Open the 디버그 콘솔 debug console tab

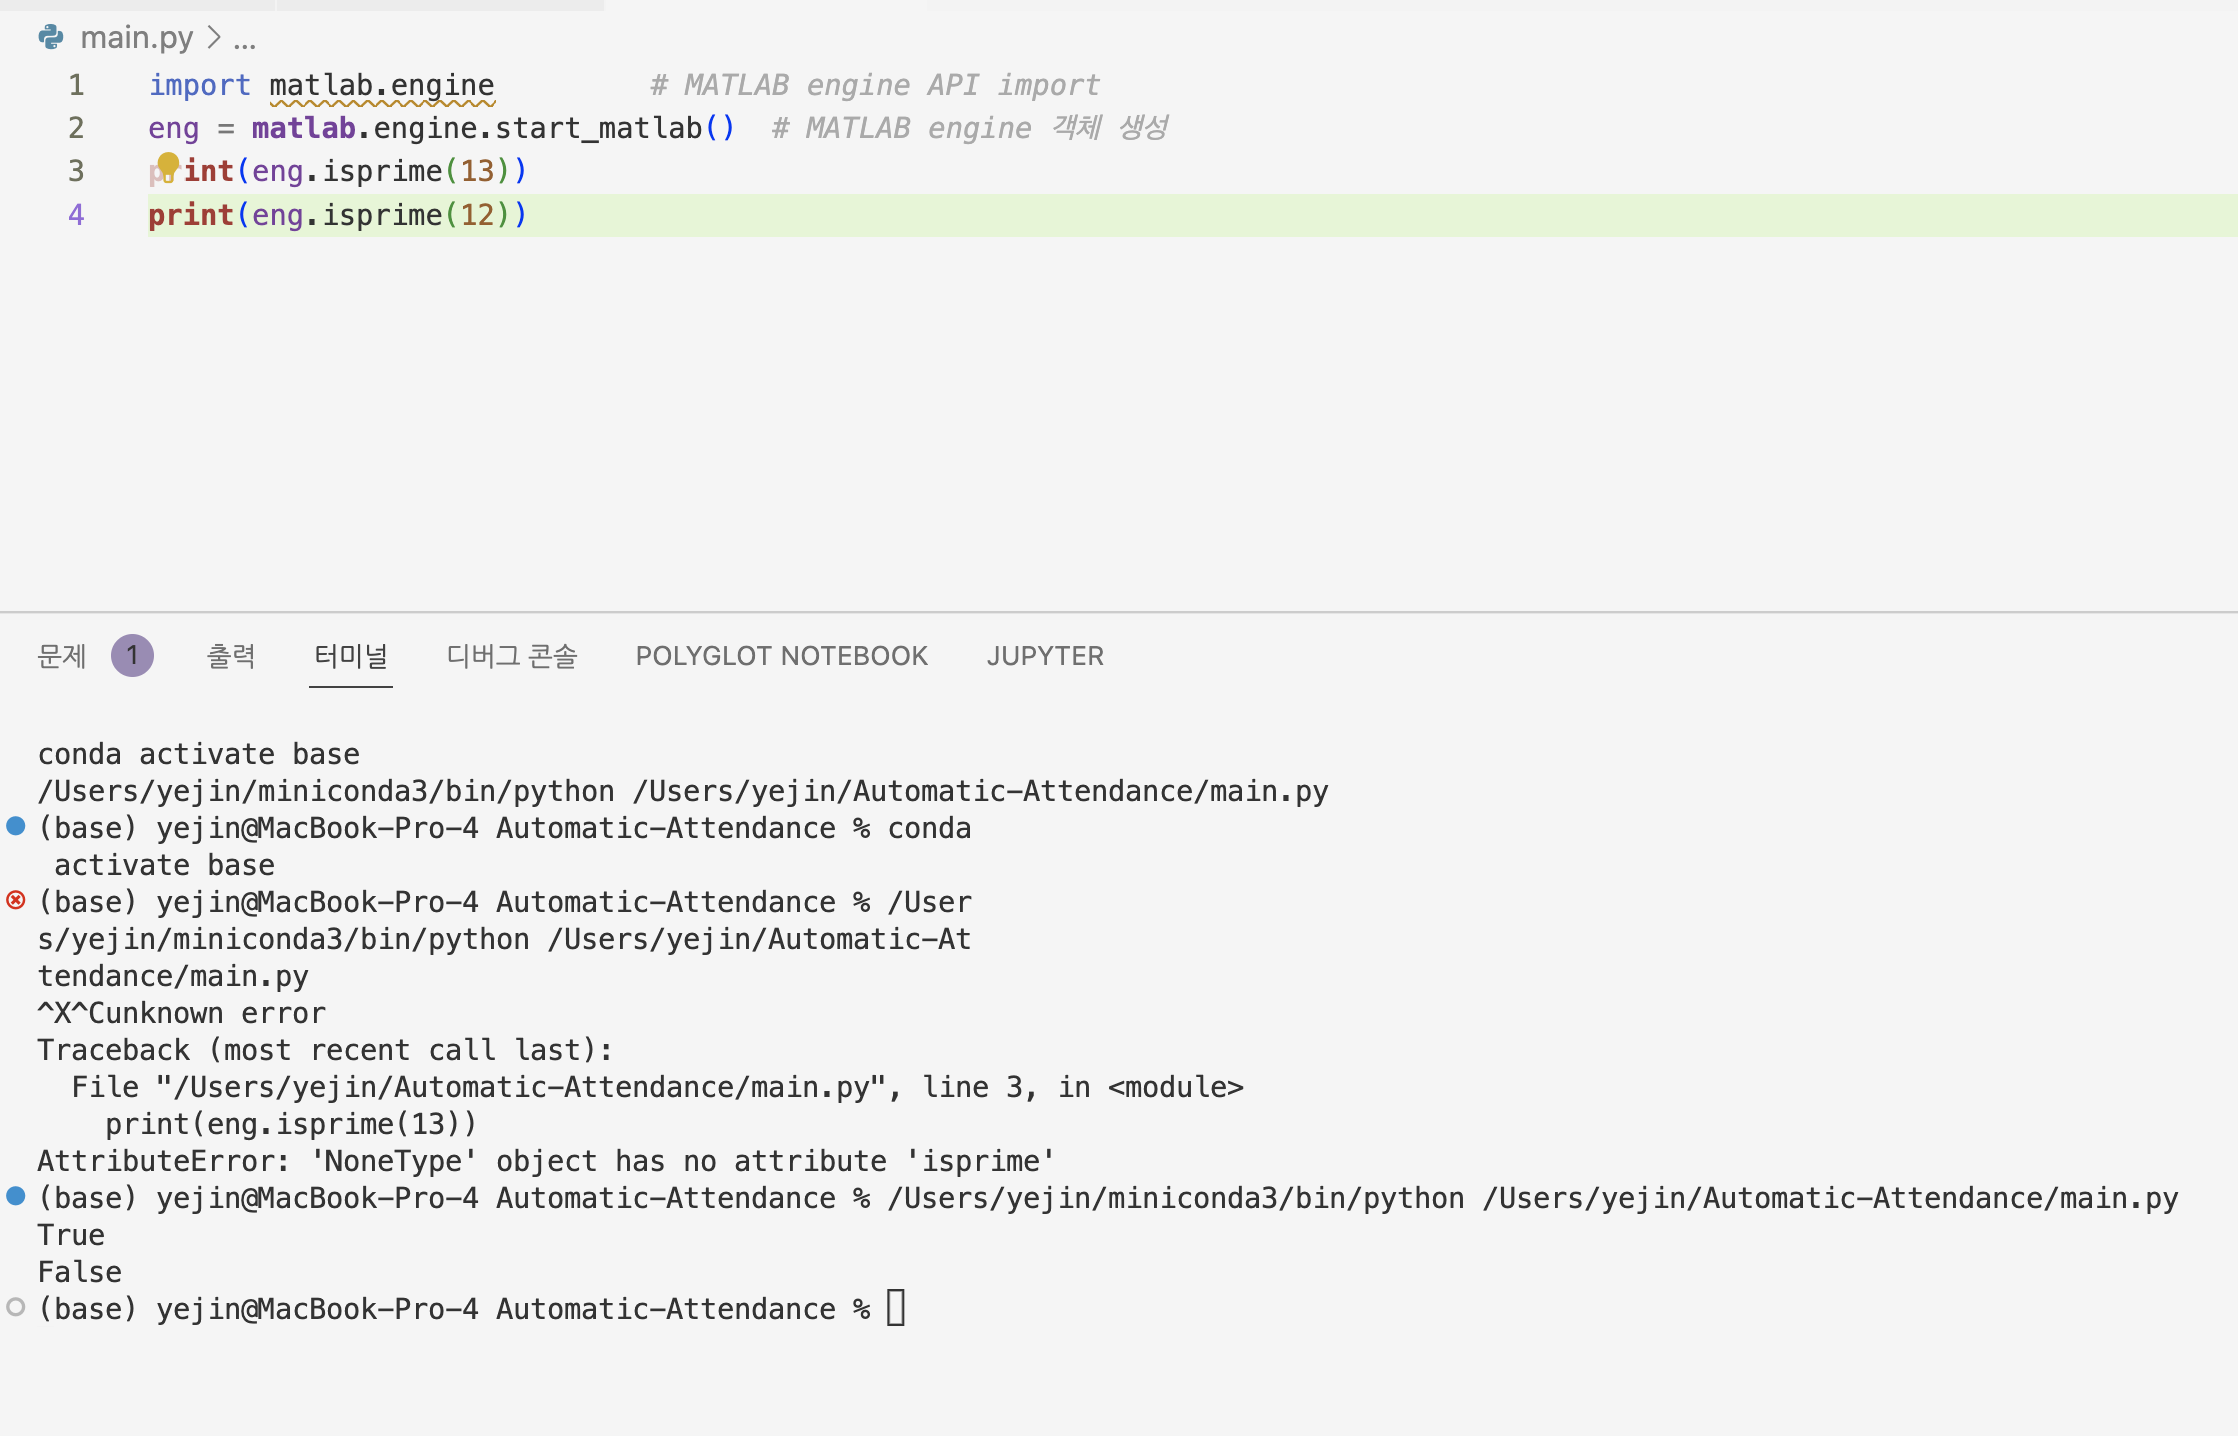click(x=512, y=656)
